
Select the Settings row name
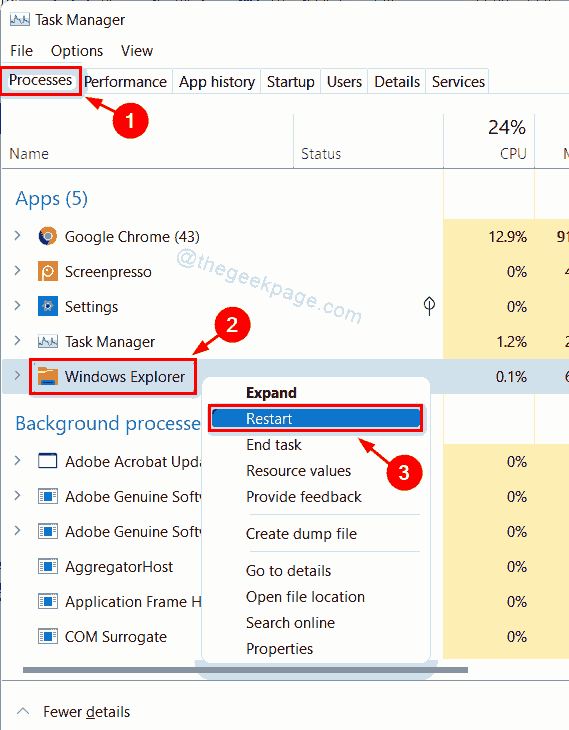(91, 307)
